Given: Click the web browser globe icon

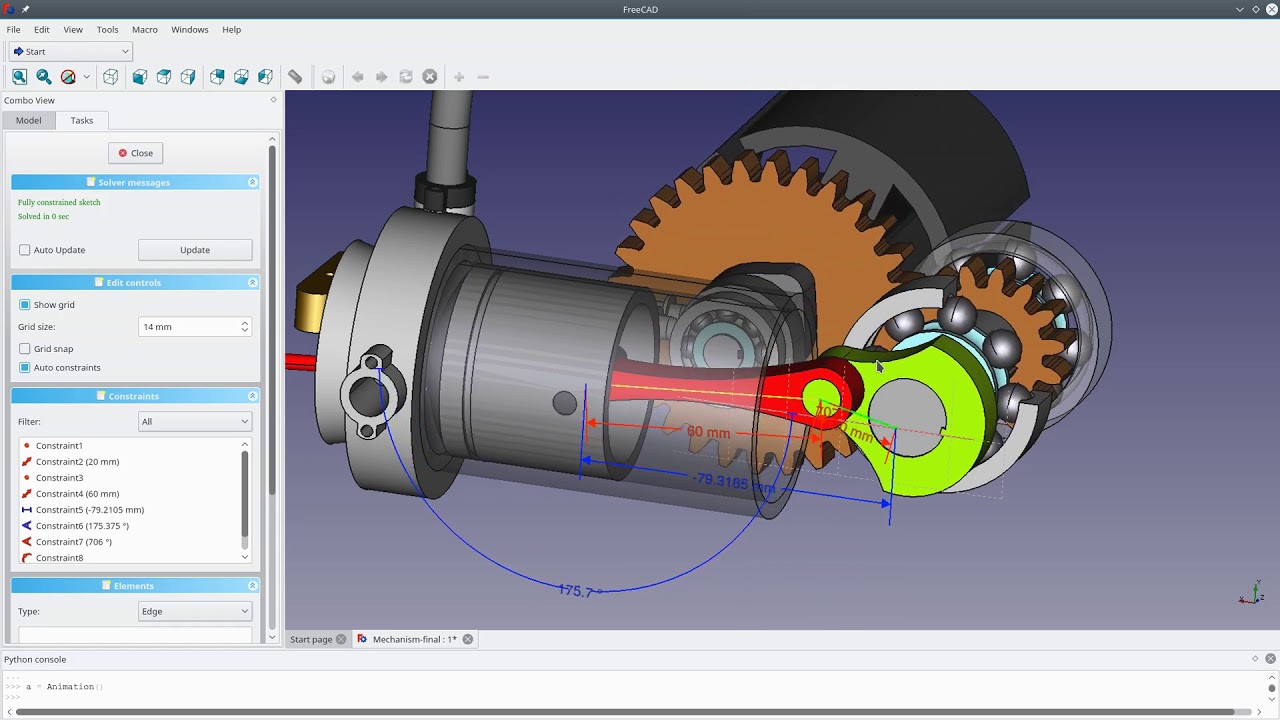Looking at the screenshot, I should 328,77.
